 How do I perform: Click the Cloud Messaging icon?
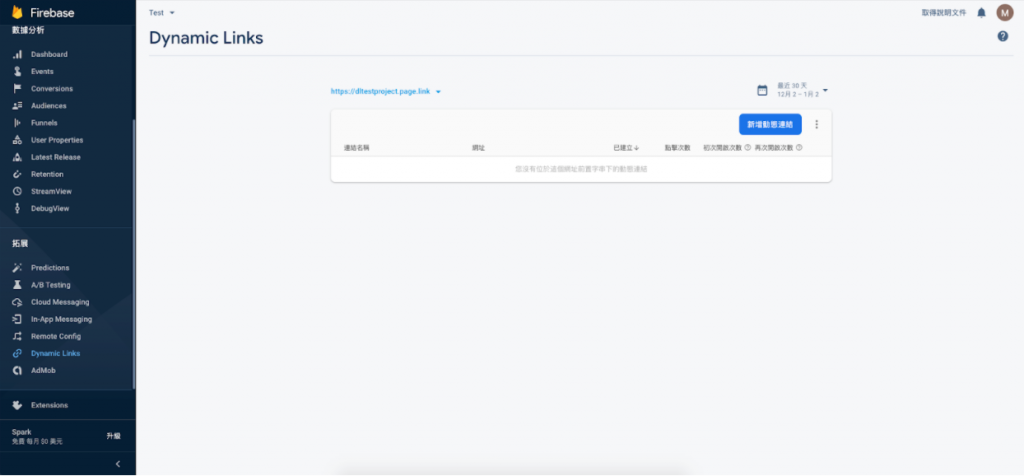pos(18,302)
